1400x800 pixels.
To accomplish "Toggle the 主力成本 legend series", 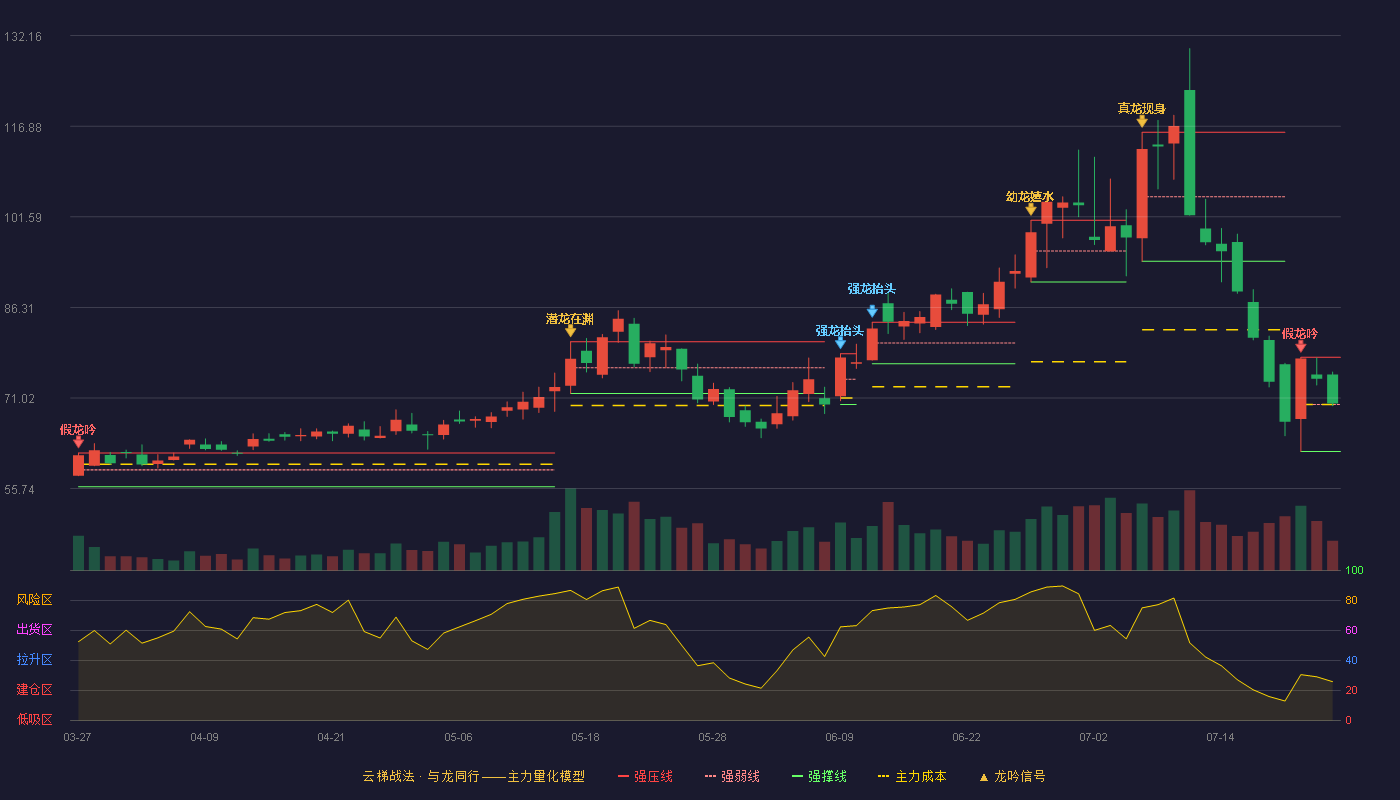I will point(912,776).
